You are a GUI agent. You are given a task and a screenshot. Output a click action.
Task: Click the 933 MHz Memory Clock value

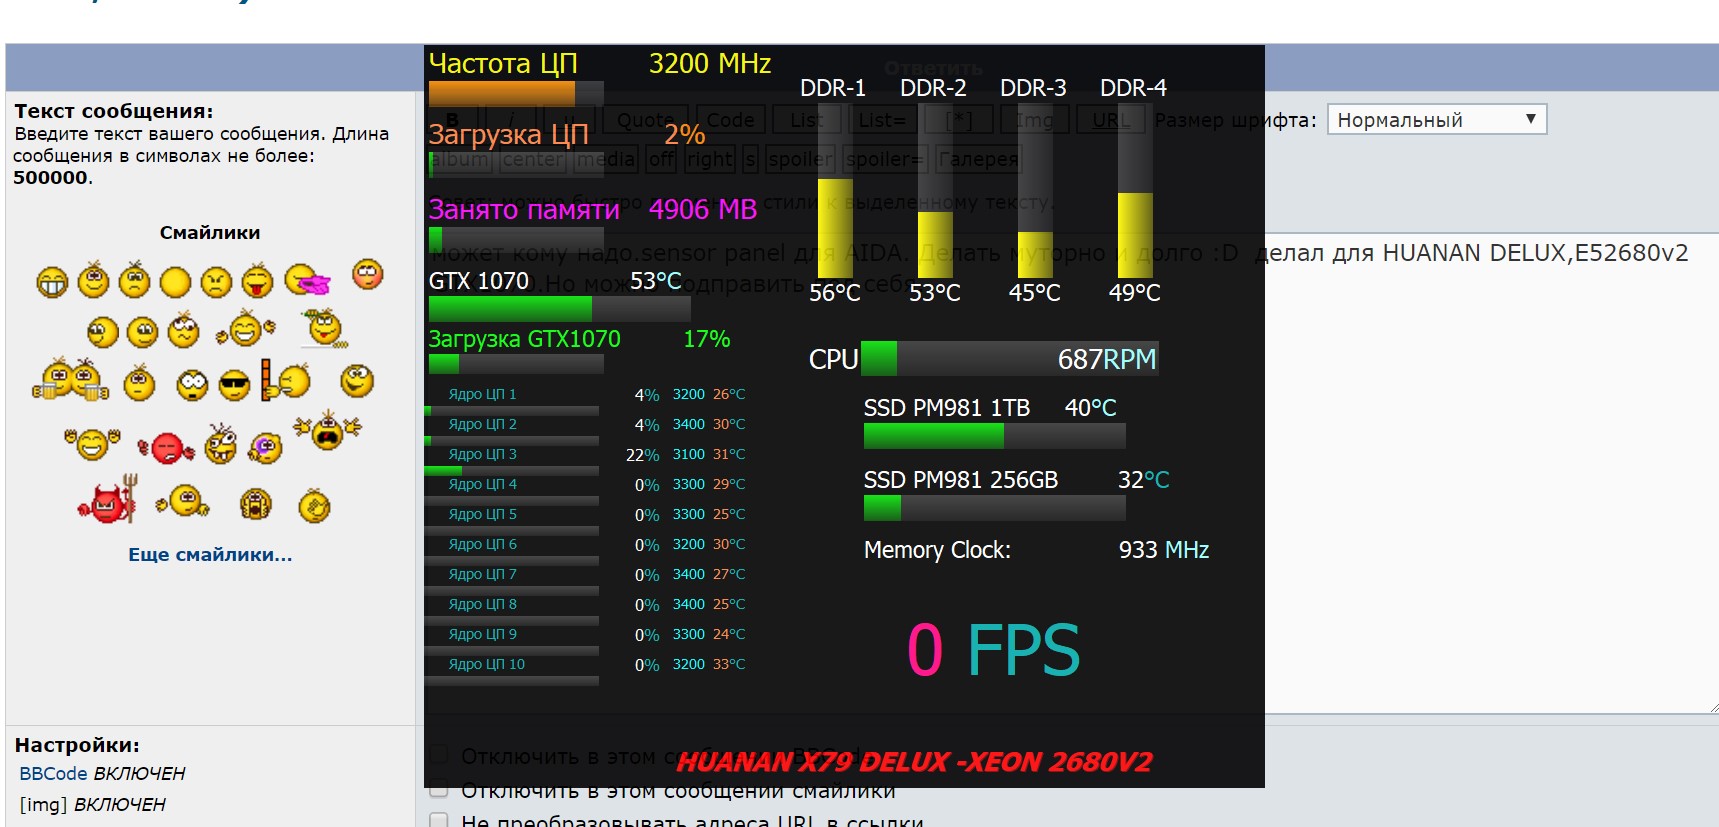tap(1164, 550)
